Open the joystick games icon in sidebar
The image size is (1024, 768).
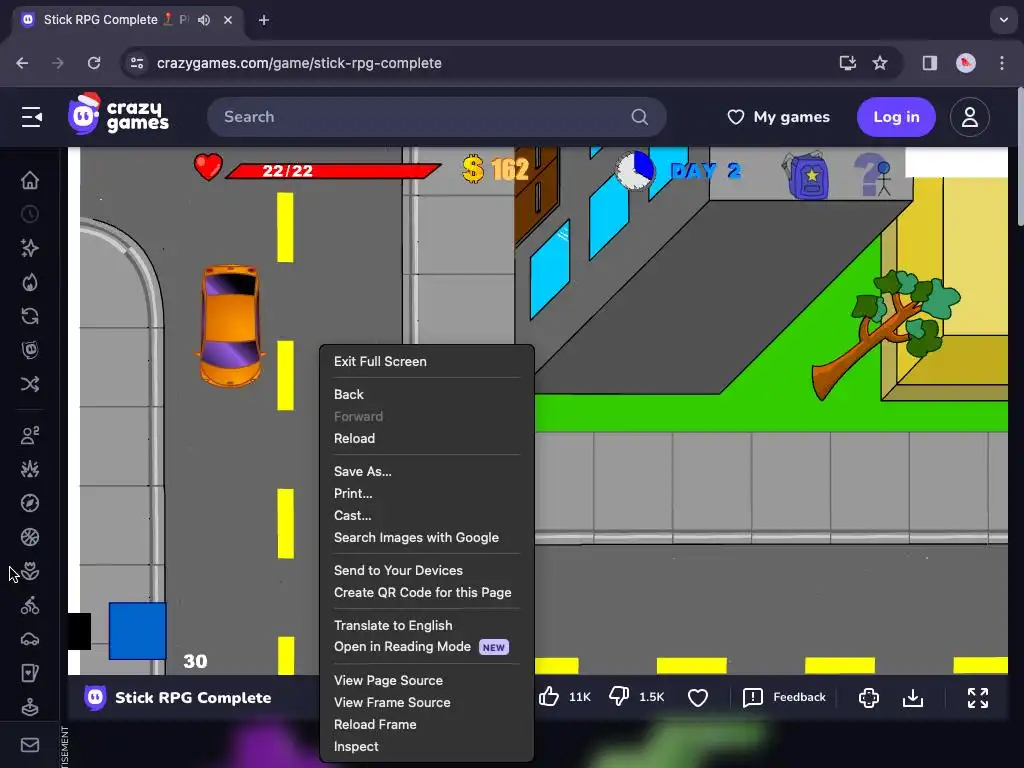pos(30,707)
